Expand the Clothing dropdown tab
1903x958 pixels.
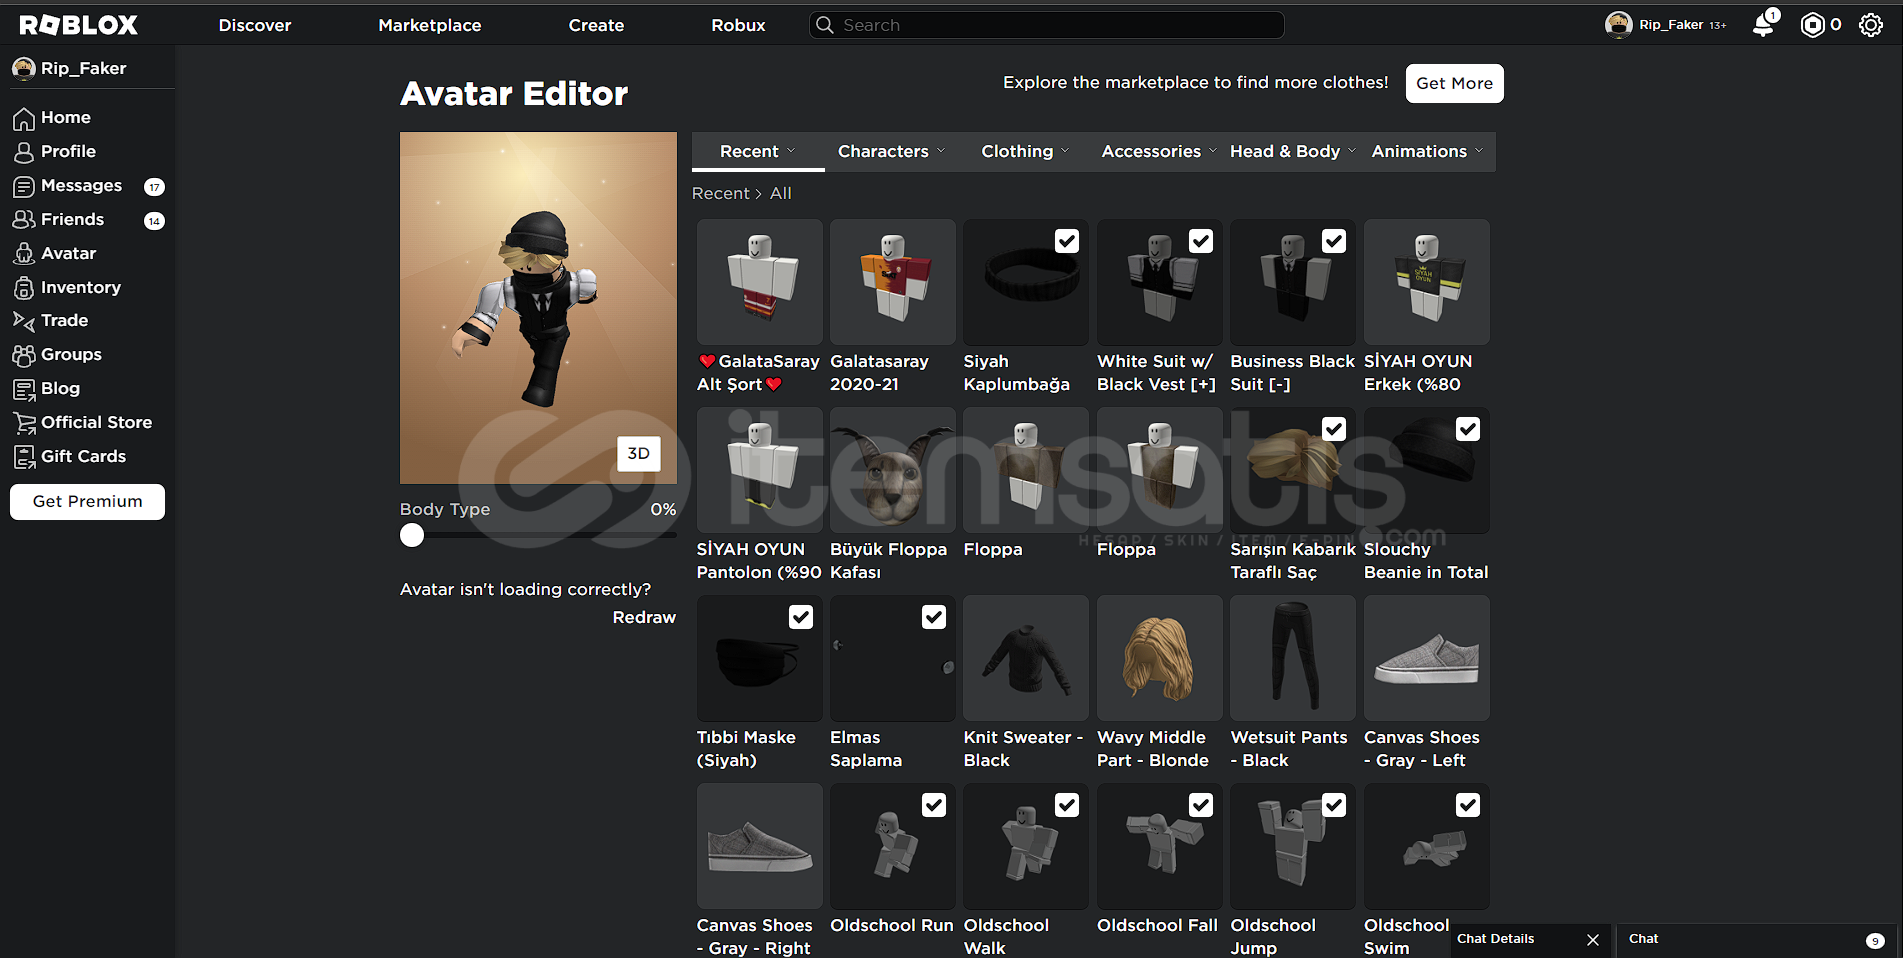pyautogui.click(x=1025, y=151)
